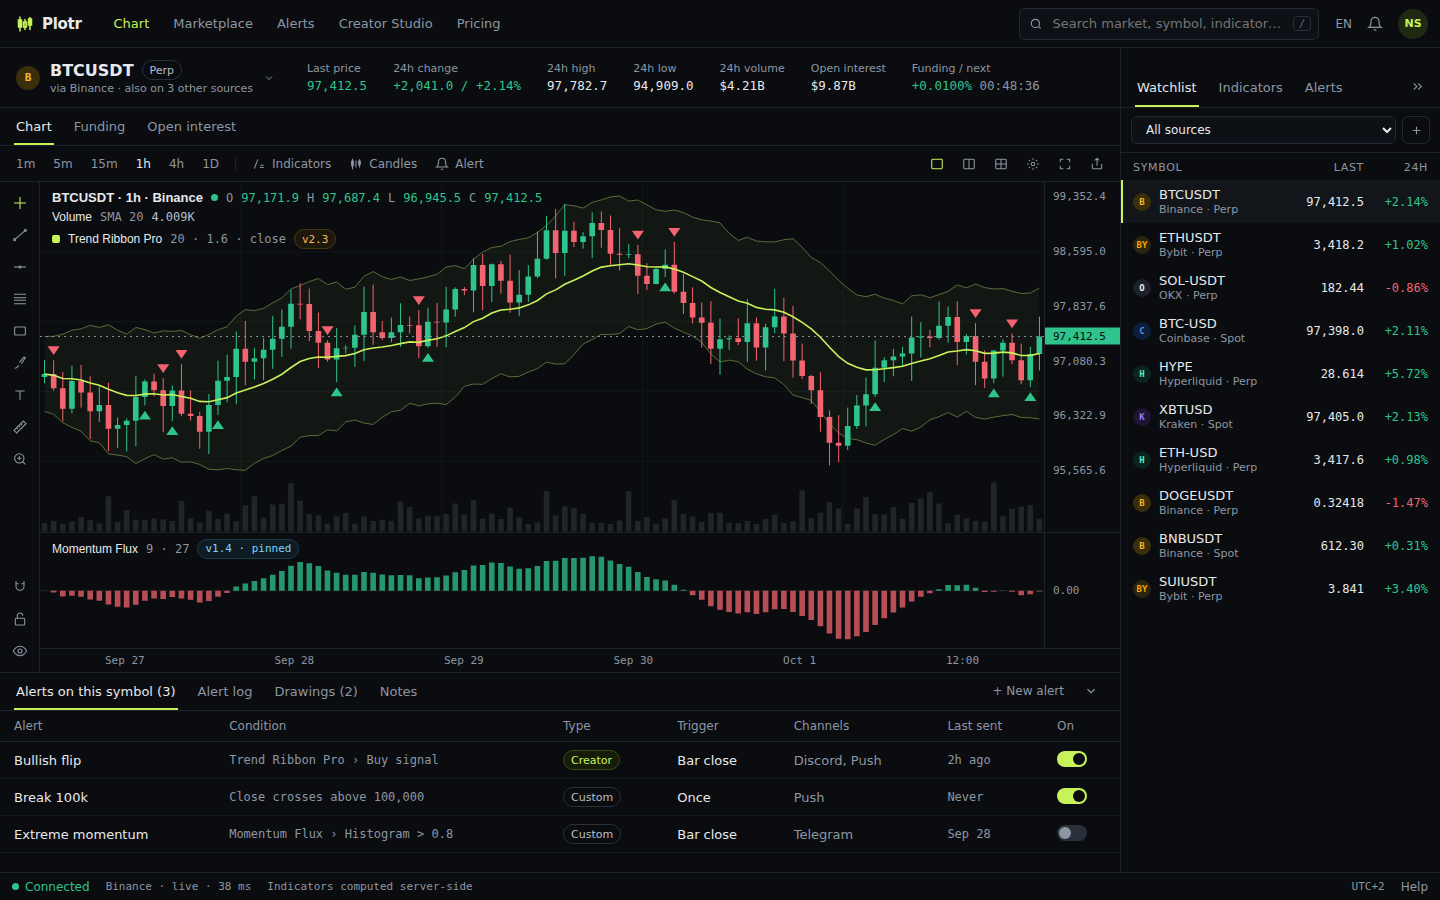Enable the magnet snap tool

click(x=20, y=587)
